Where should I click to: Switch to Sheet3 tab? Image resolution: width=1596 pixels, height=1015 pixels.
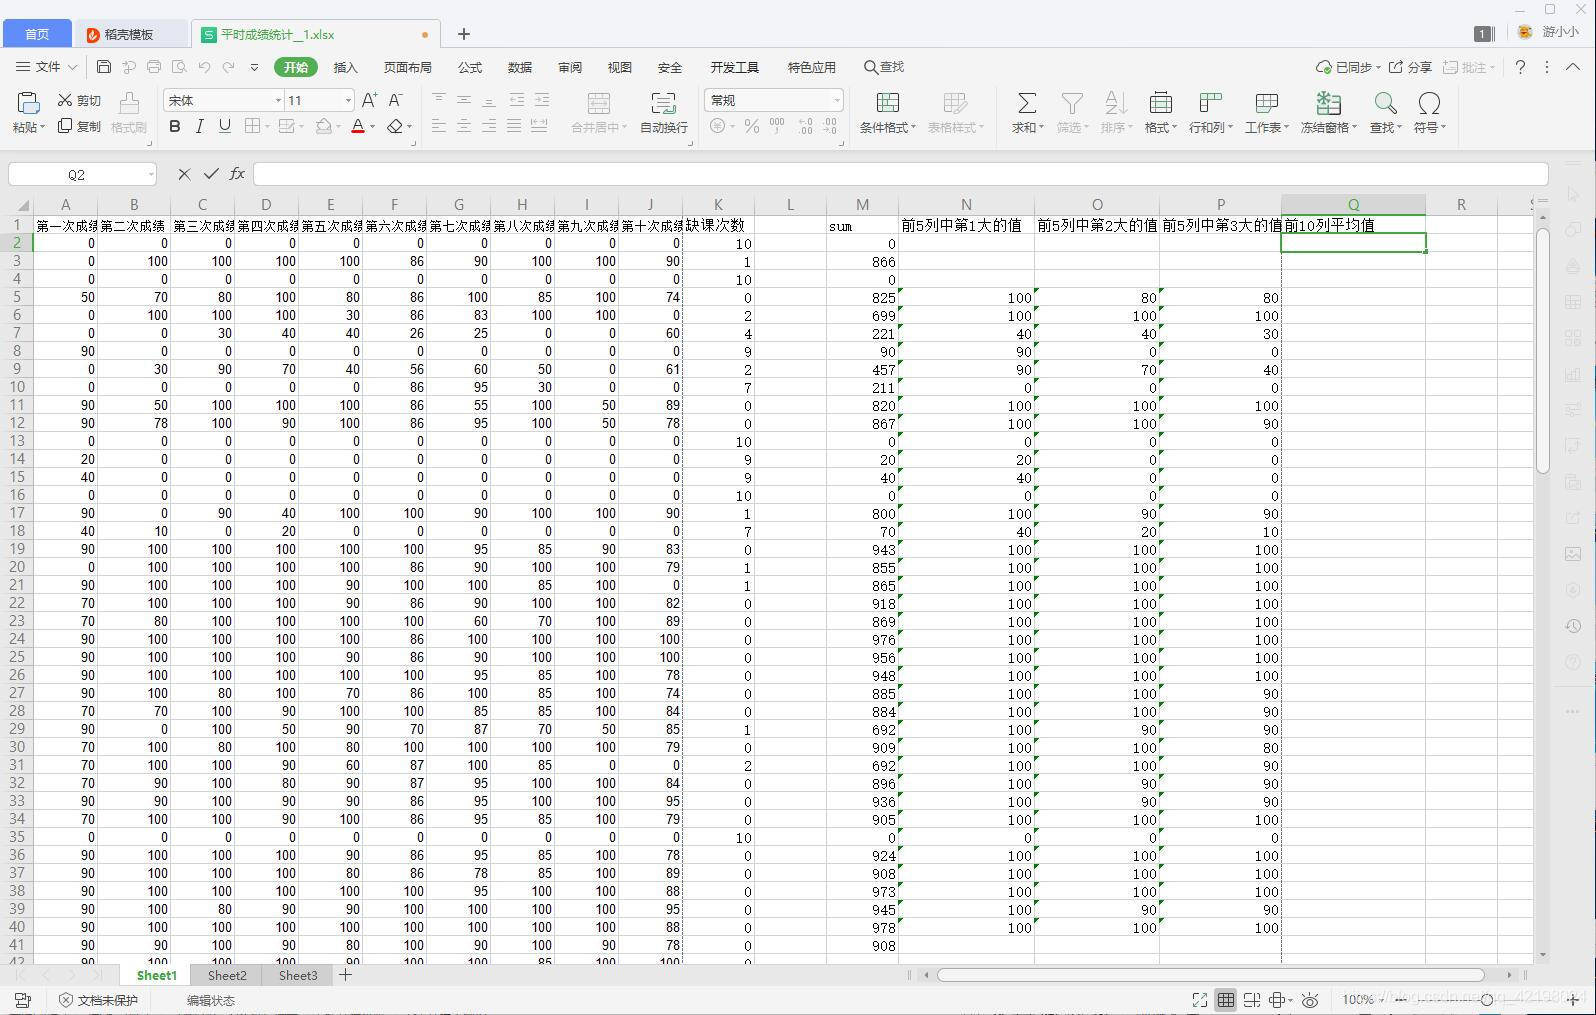298,975
